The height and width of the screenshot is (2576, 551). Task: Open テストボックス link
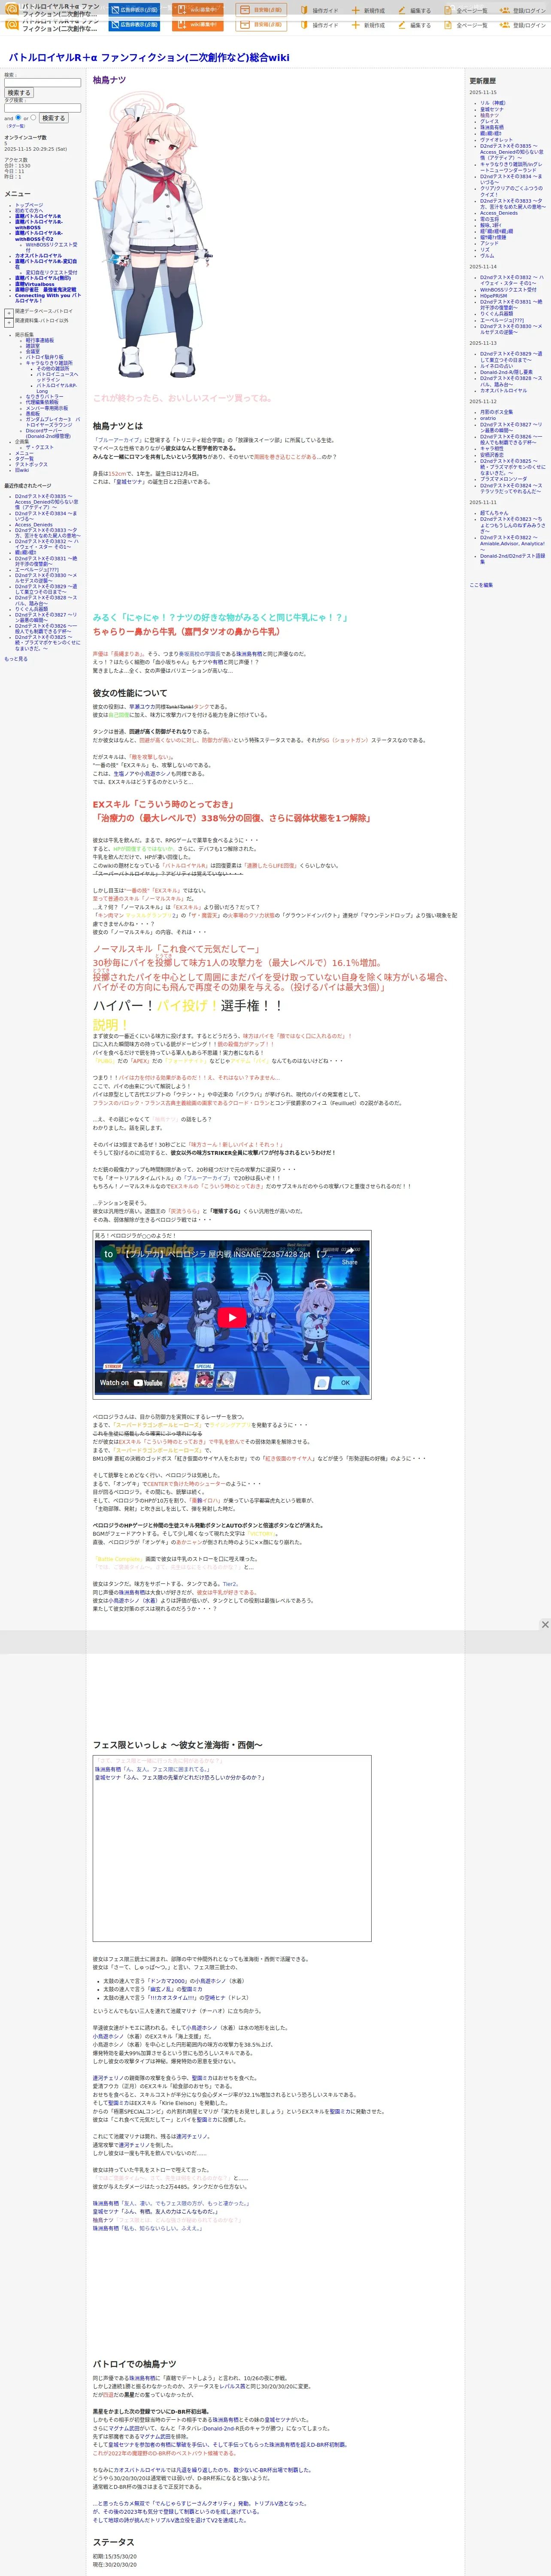pos(31,464)
